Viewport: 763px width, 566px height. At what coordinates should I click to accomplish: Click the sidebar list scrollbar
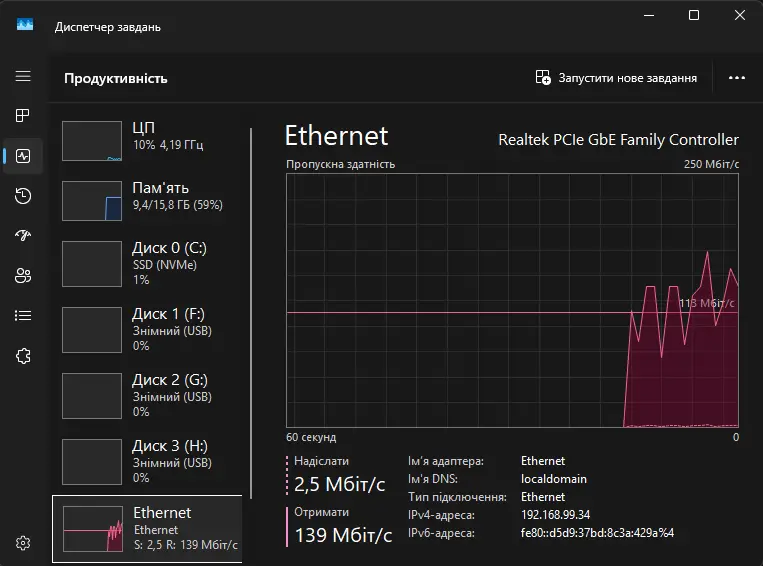point(251,313)
